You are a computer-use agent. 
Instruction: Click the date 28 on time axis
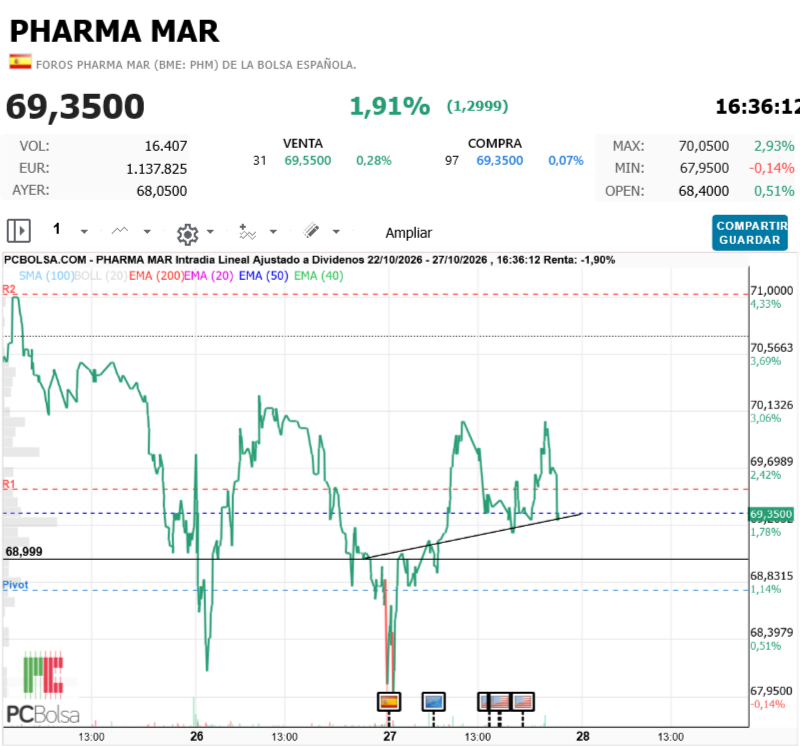pos(583,736)
